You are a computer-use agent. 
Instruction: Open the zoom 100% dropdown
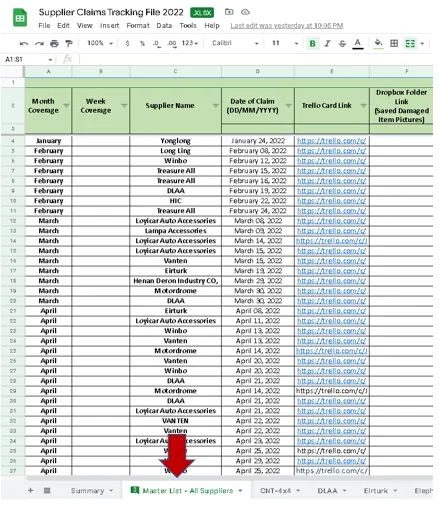click(x=100, y=43)
